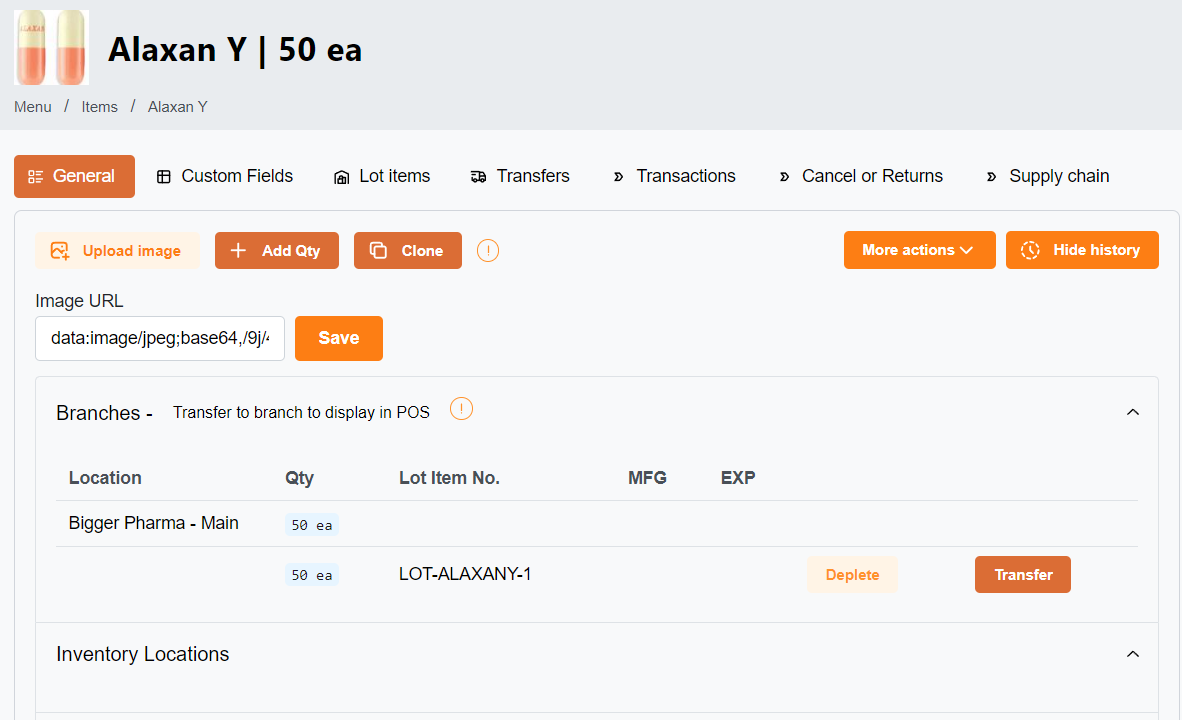Viewport: 1182px width, 720px height.
Task: Click Transfer for LOT-ALAXANY-1
Action: pyautogui.click(x=1023, y=574)
